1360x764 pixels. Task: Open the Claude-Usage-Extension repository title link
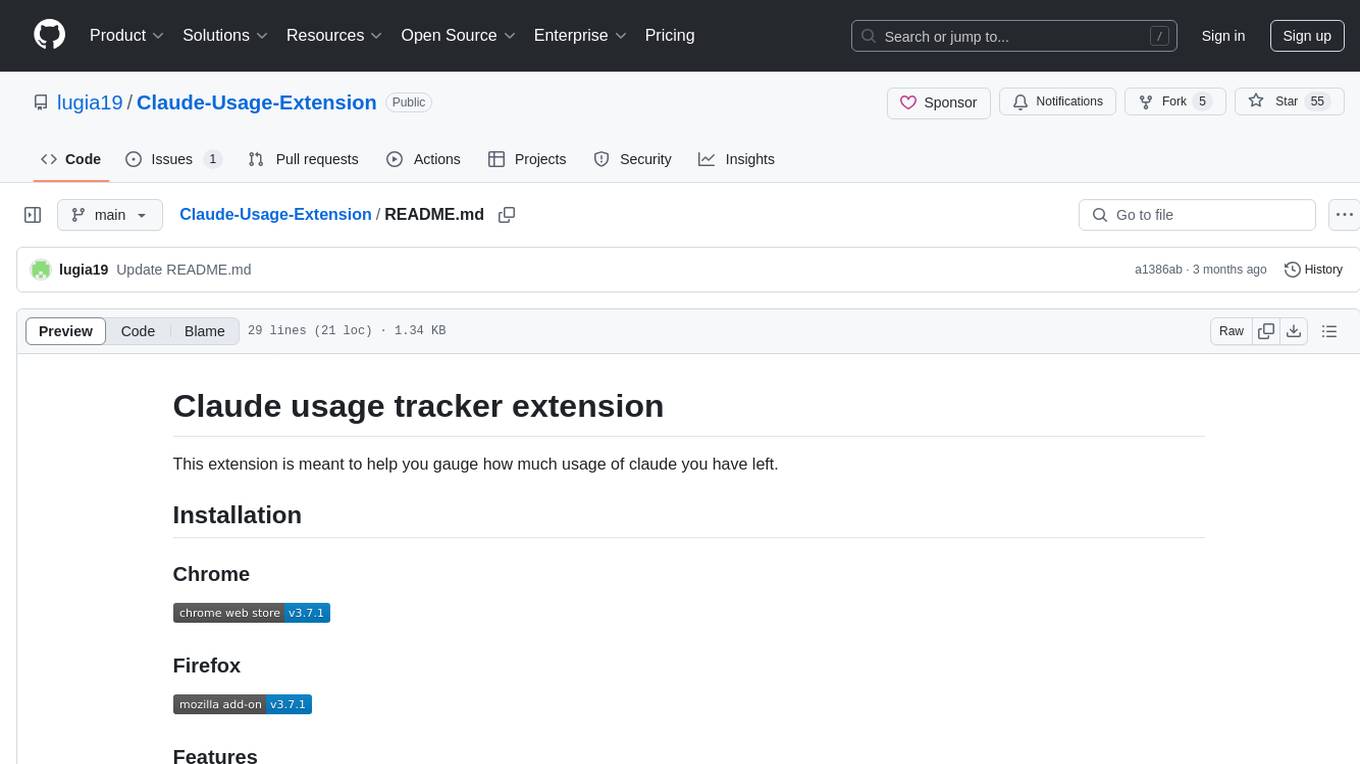tap(256, 102)
